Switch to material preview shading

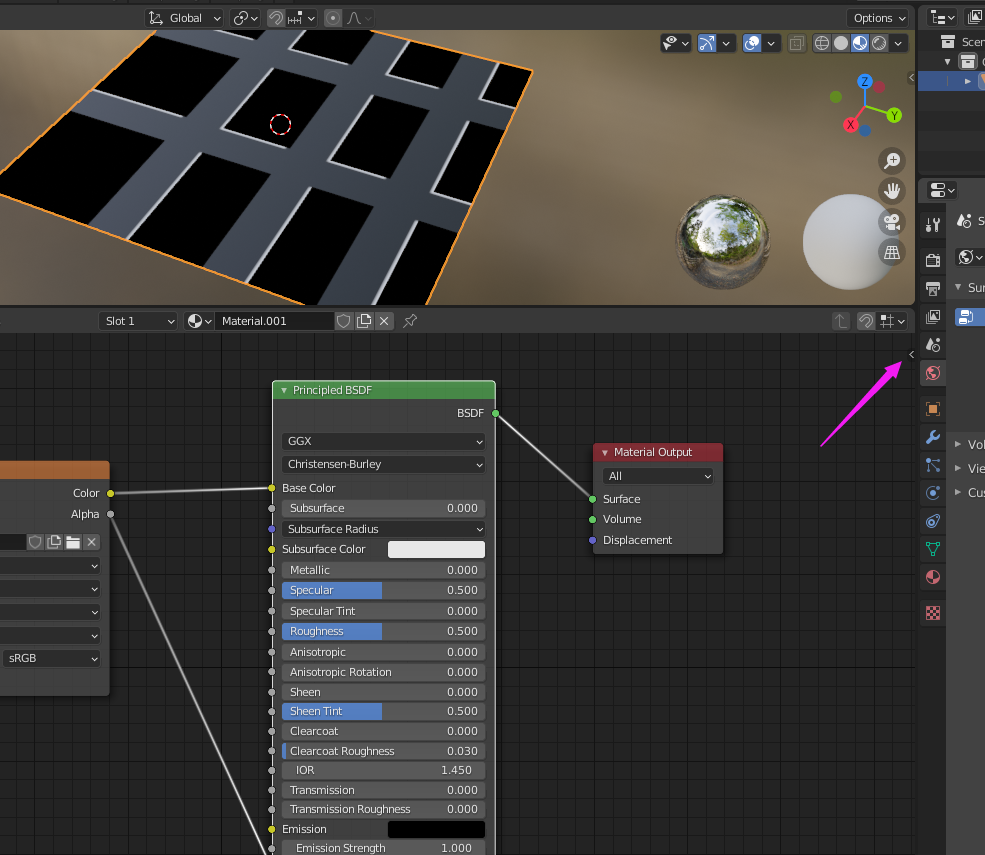860,43
